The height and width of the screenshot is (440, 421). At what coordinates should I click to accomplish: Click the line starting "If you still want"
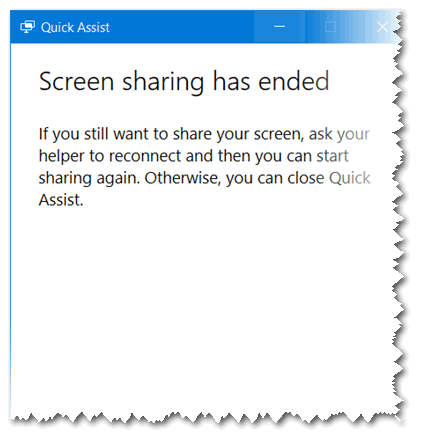point(204,134)
